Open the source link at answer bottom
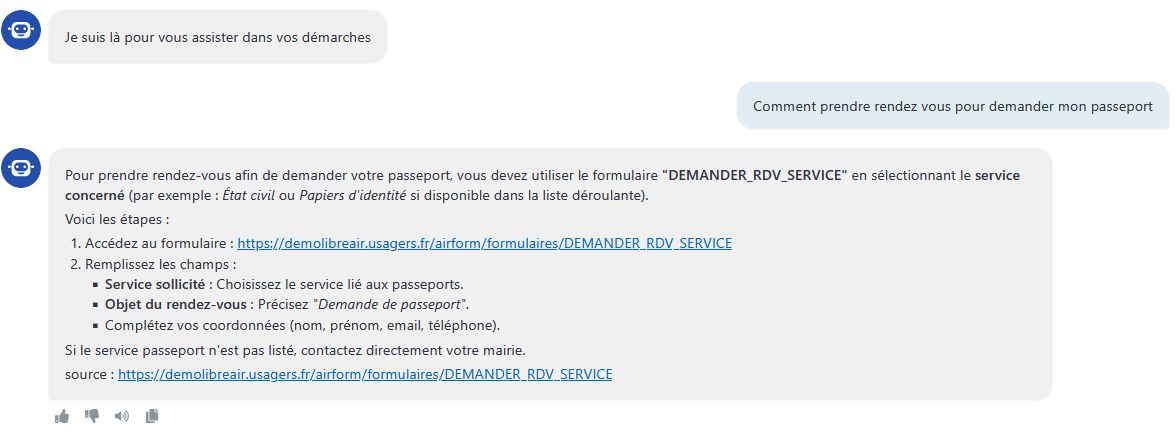This screenshot has height=436, width=1176. tap(365, 374)
